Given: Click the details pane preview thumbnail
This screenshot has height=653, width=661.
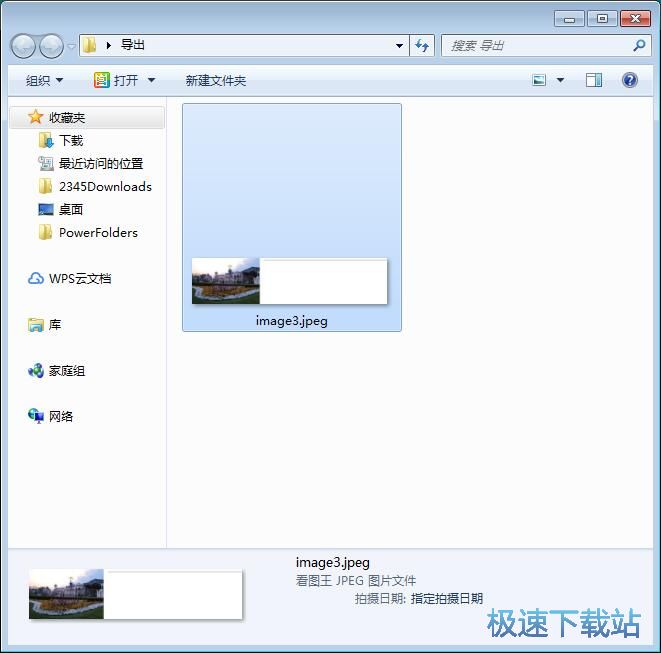Looking at the screenshot, I should point(135,594).
